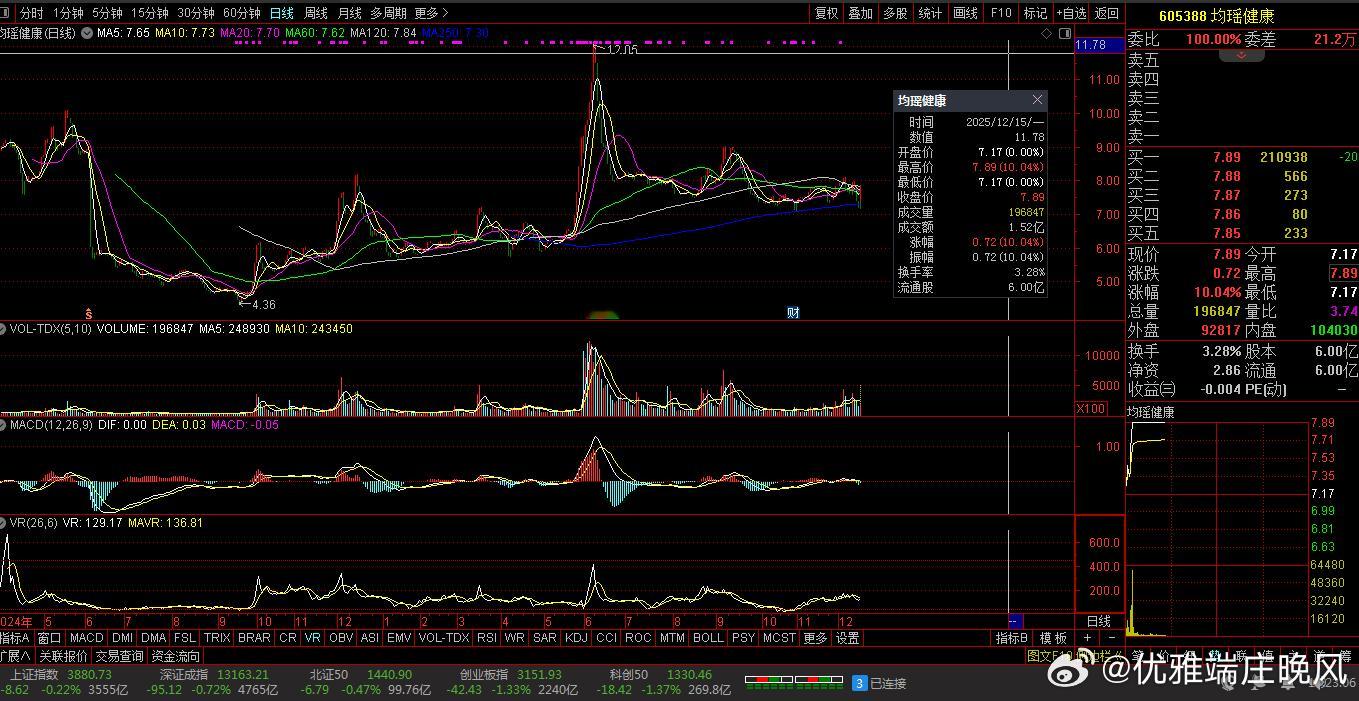Image resolution: width=1359 pixels, height=701 pixels.
Task: Open the dropdown arrow beside 均瑶健康(日线)
Action: [87, 33]
